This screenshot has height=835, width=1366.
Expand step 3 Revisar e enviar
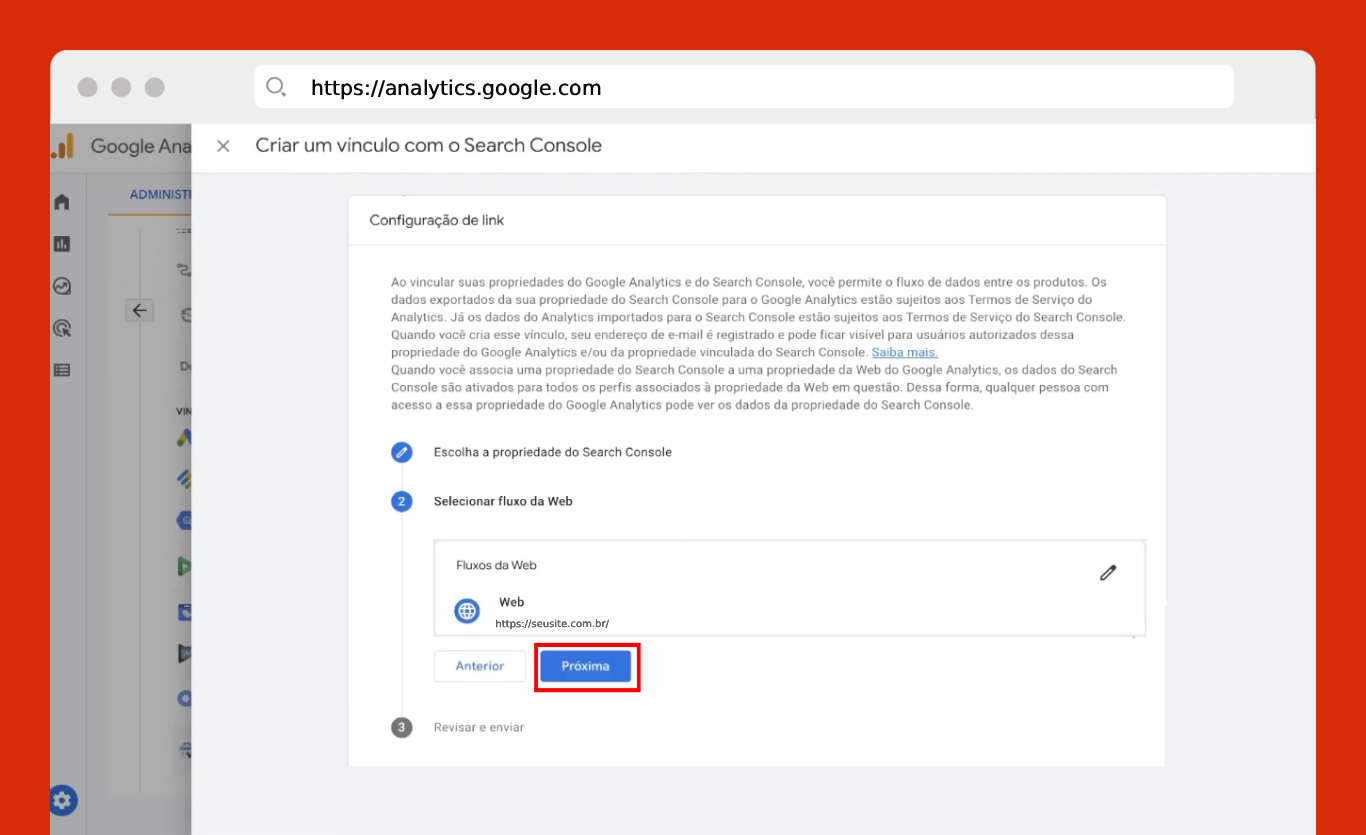click(x=478, y=727)
